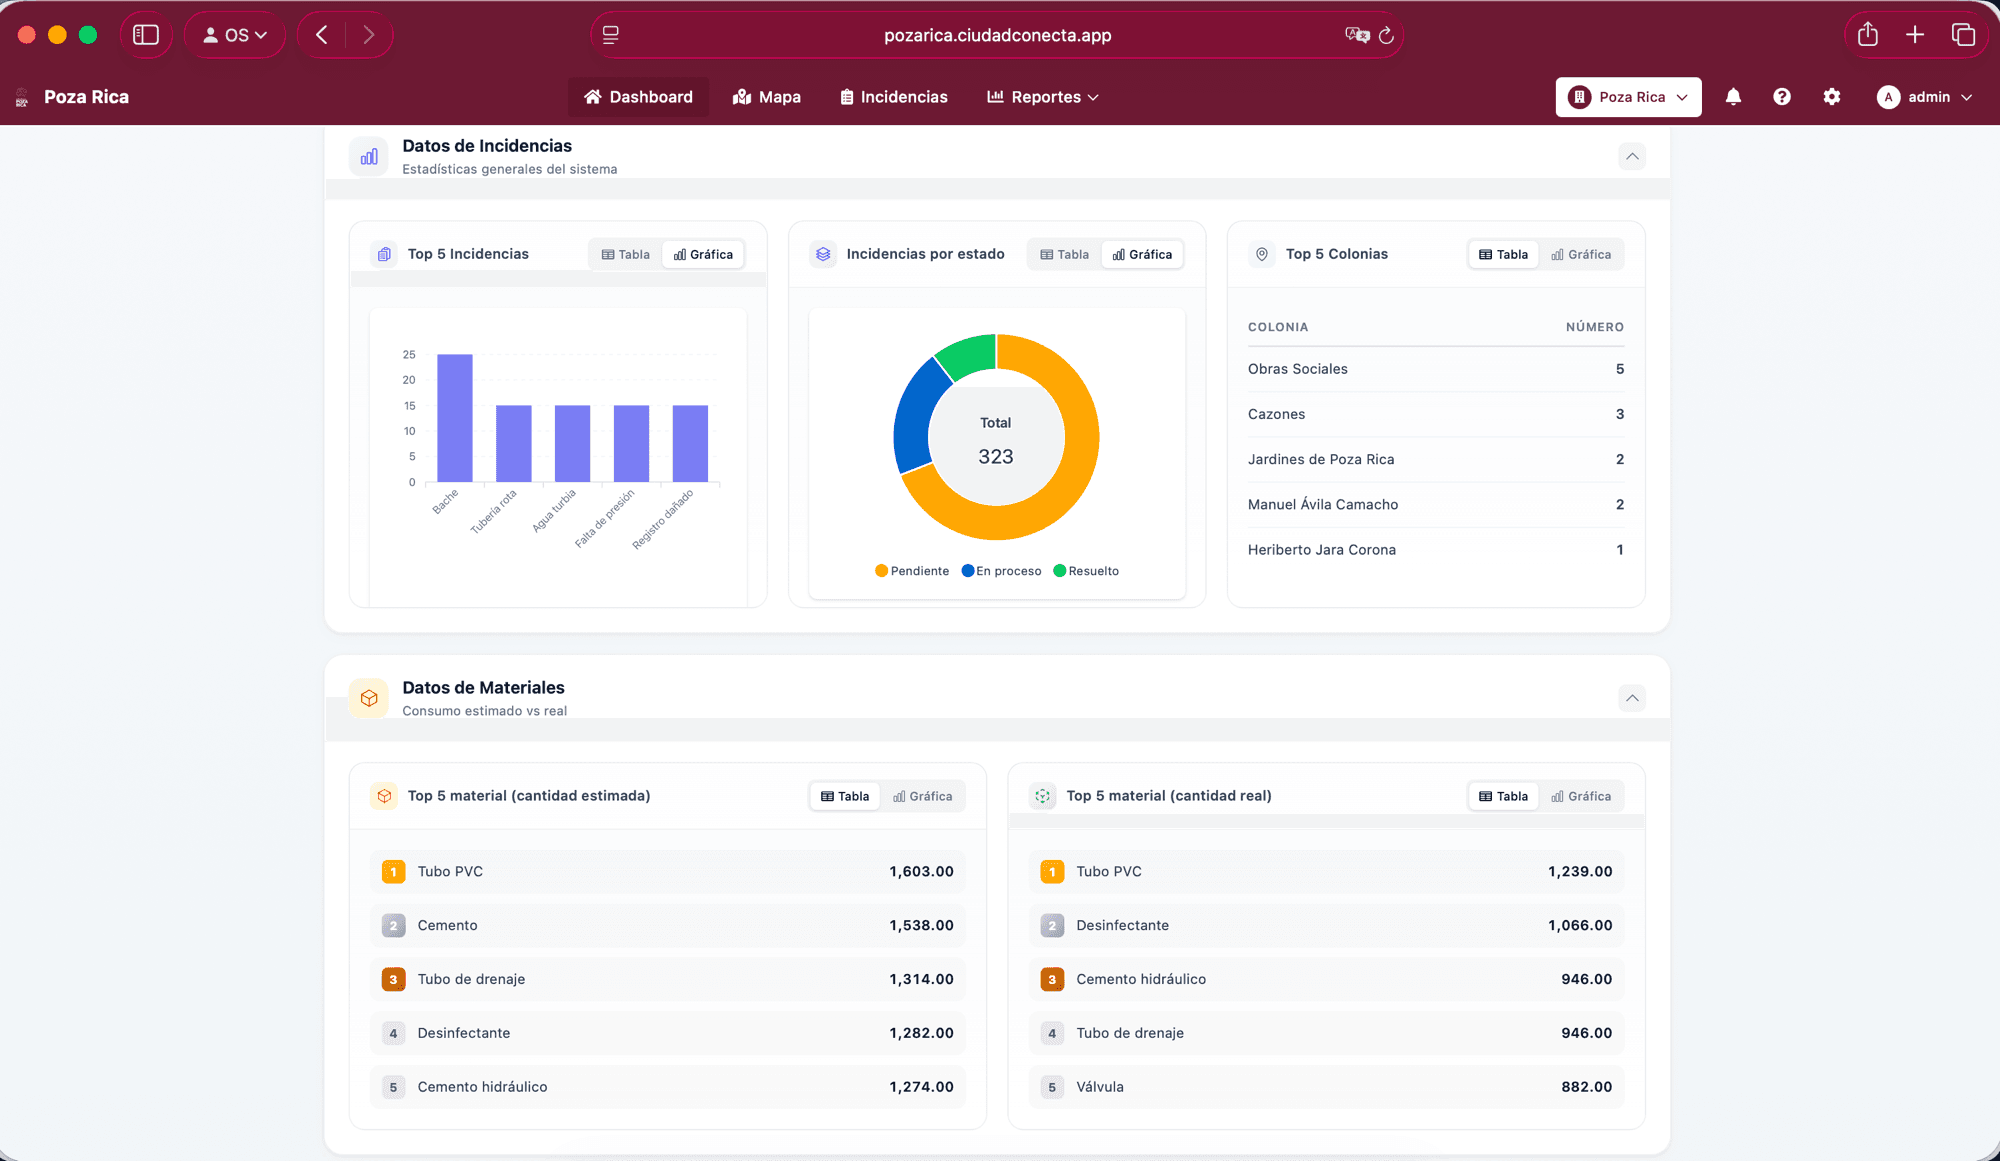Open the notifications bell icon
The height and width of the screenshot is (1161, 2000).
[x=1733, y=97]
